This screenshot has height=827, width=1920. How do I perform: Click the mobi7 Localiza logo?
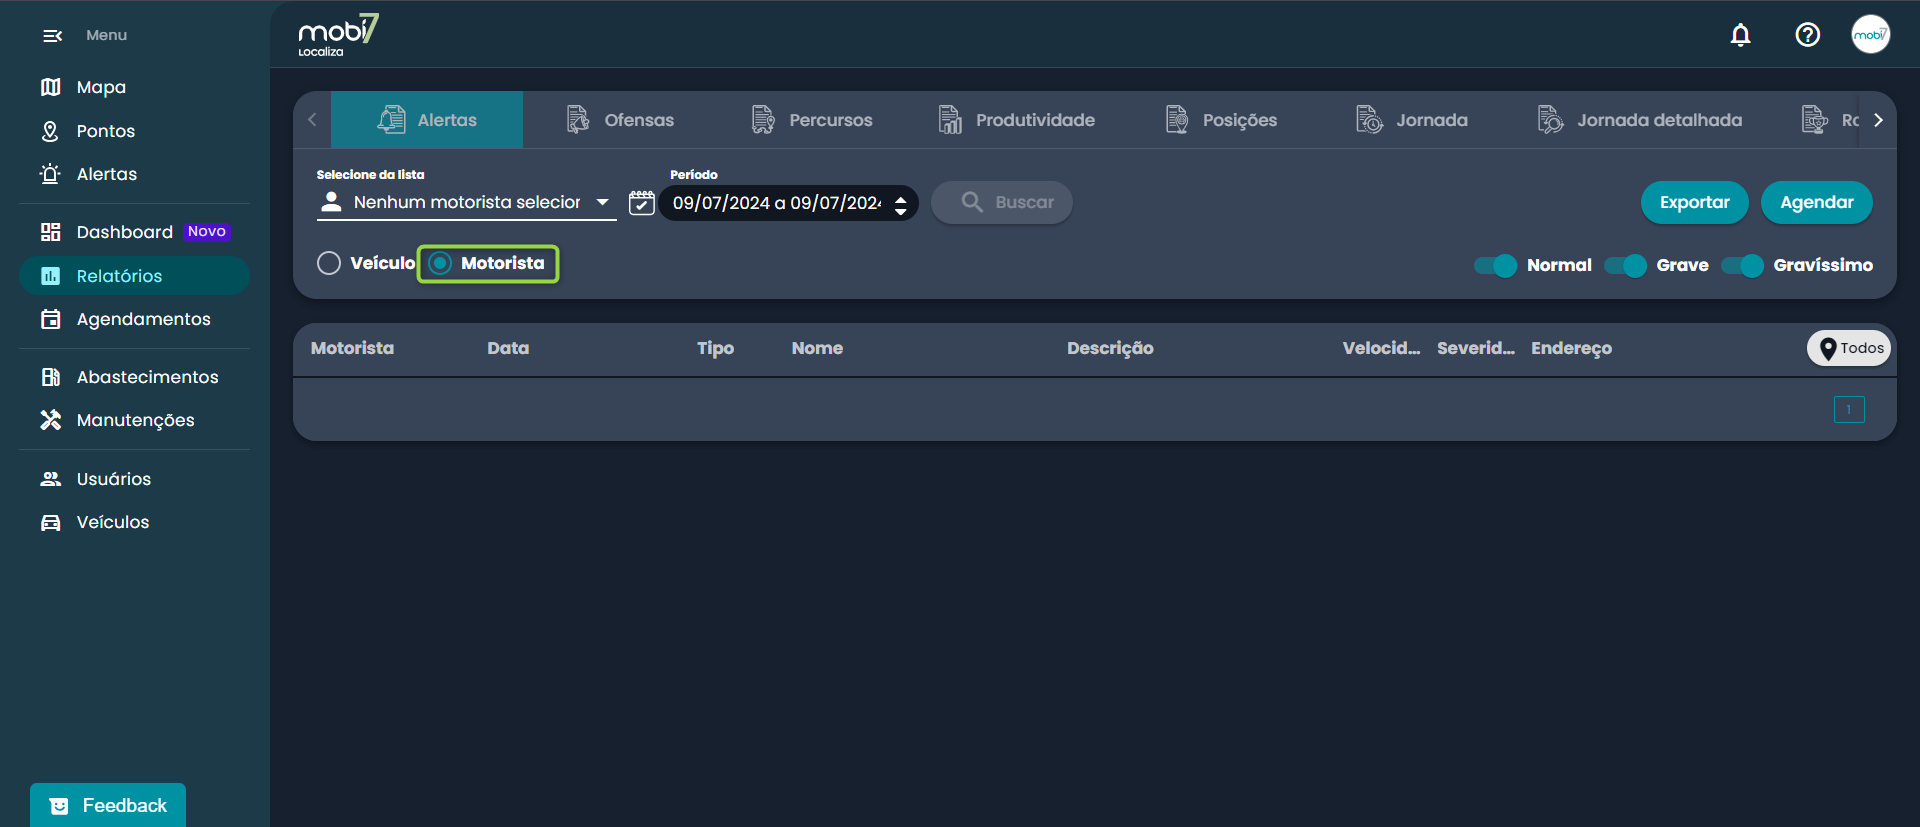[338, 35]
